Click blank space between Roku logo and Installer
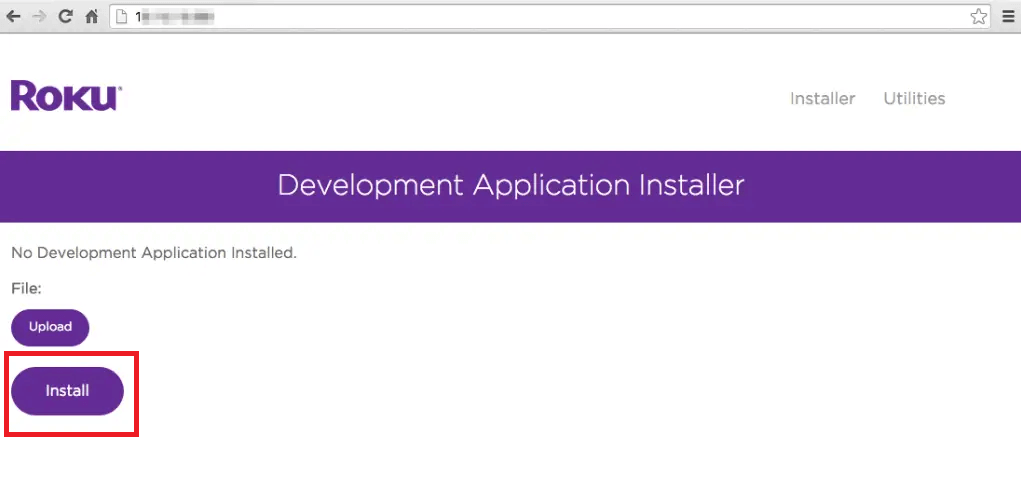1021x486 pixels. coord(450,98)
